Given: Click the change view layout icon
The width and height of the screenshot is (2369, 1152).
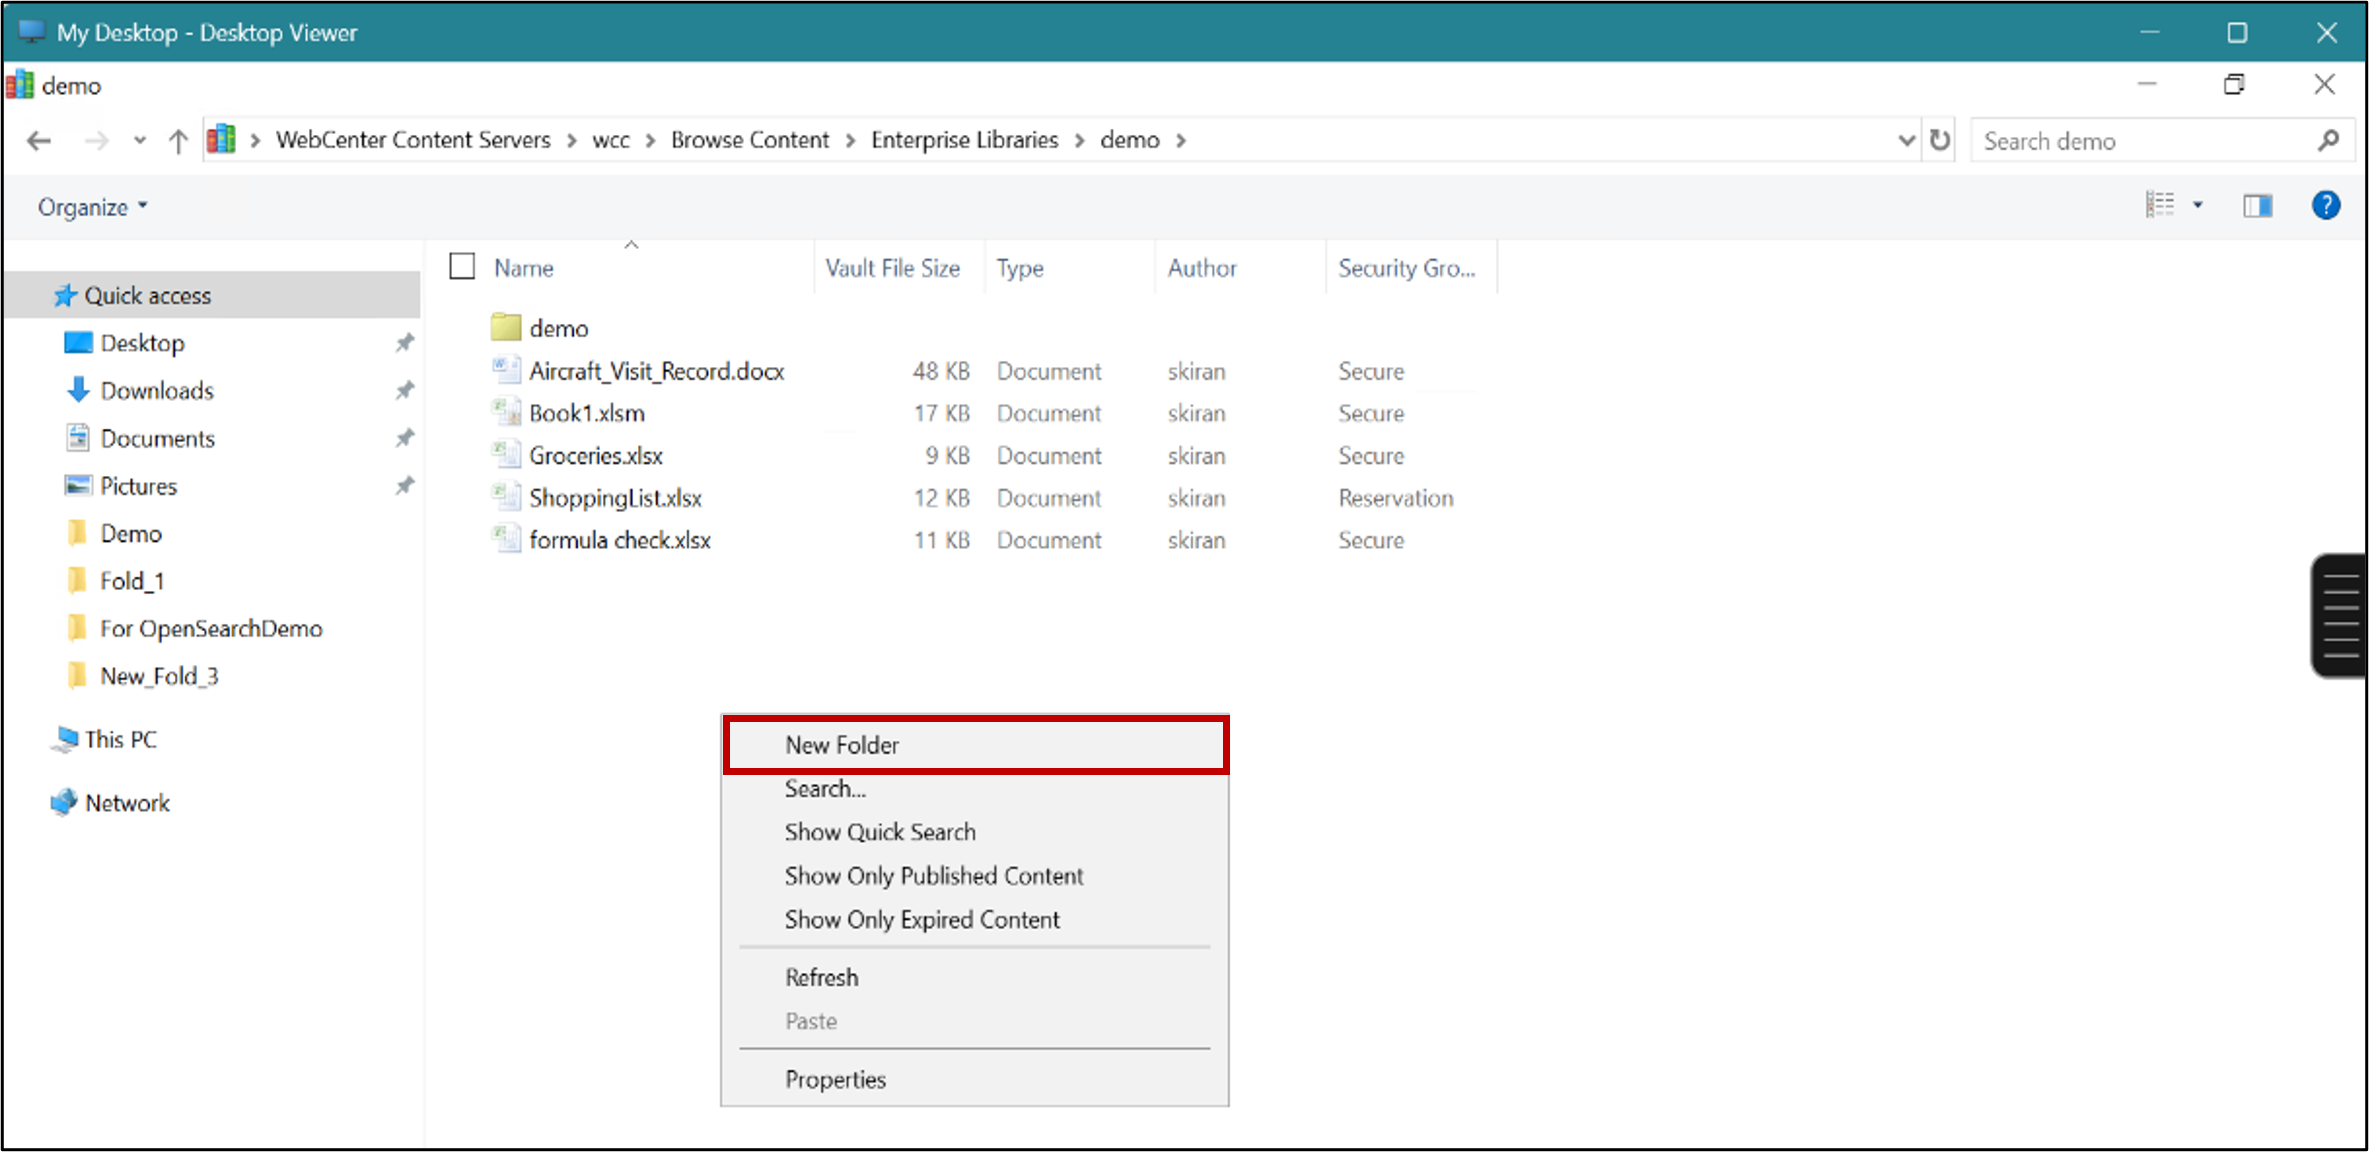Looking at the screenshot, I should click(2160, 205).
